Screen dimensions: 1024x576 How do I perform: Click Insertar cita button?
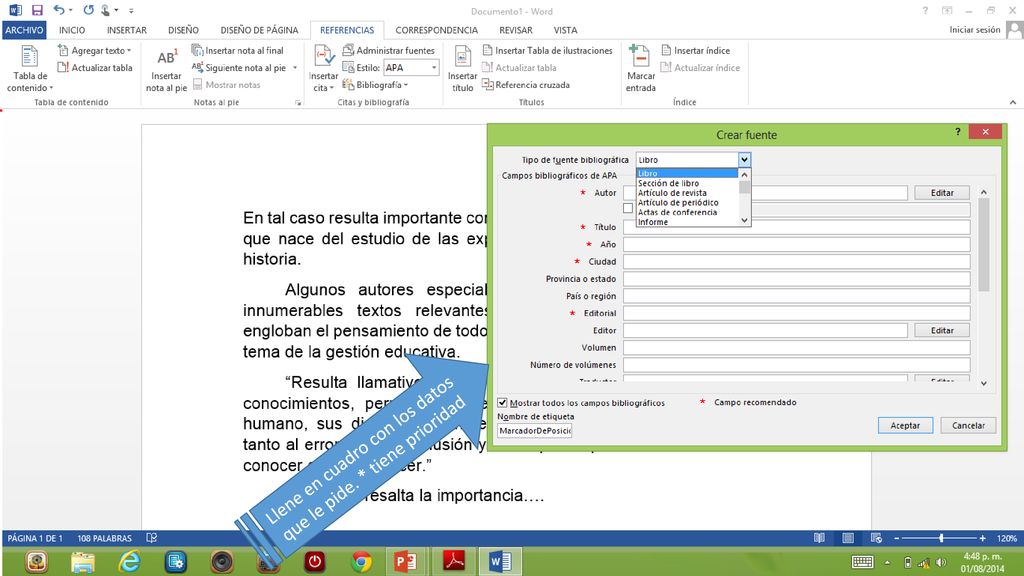(x=323, y=69)
